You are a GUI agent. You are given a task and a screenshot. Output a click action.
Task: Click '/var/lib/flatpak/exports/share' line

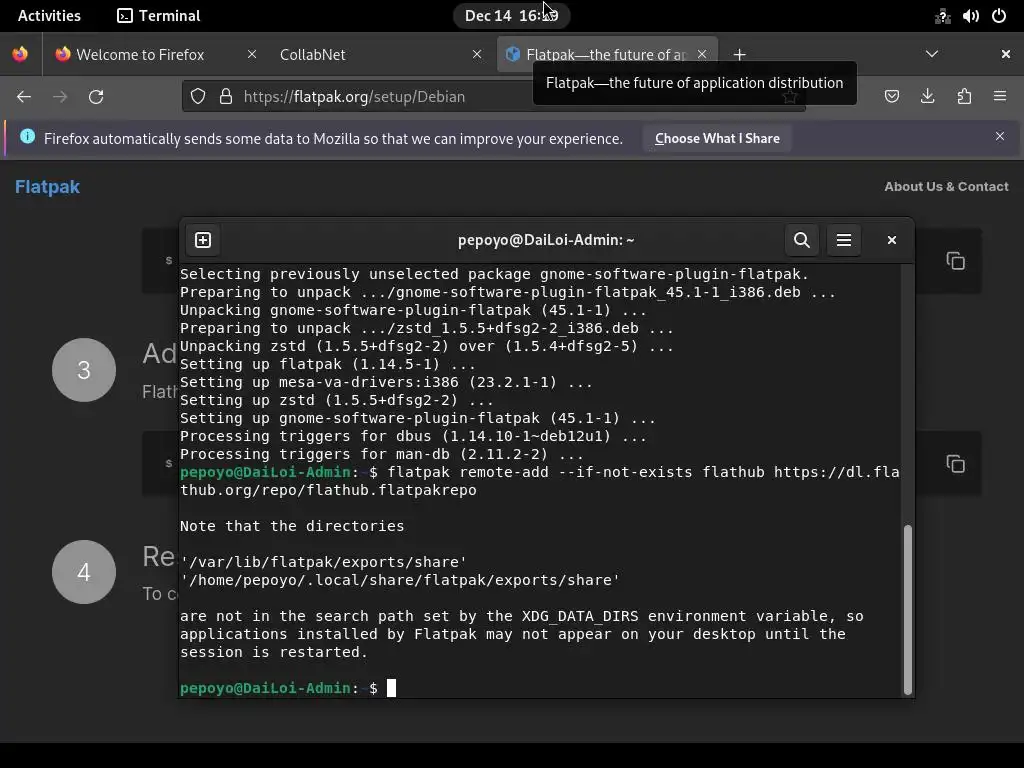pyautogui.click(x=324, y=562)
